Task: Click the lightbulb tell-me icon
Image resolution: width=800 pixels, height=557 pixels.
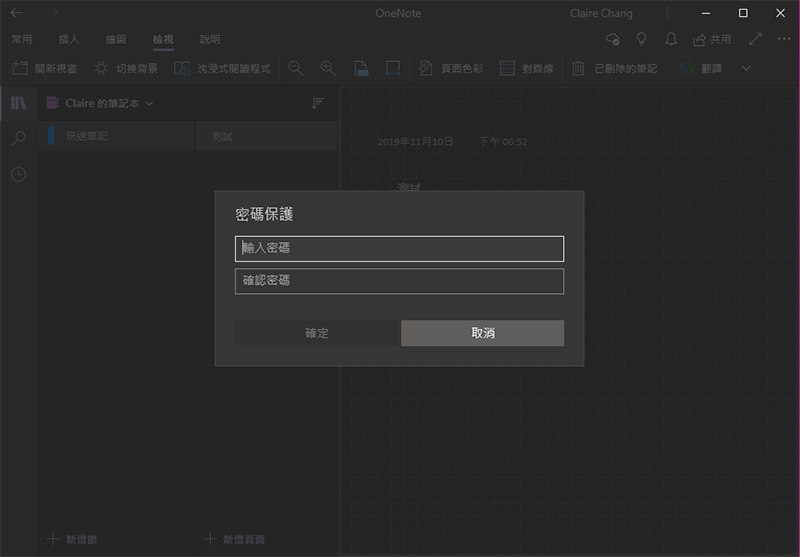Action: pyautogui.click(x=641, y=39)
